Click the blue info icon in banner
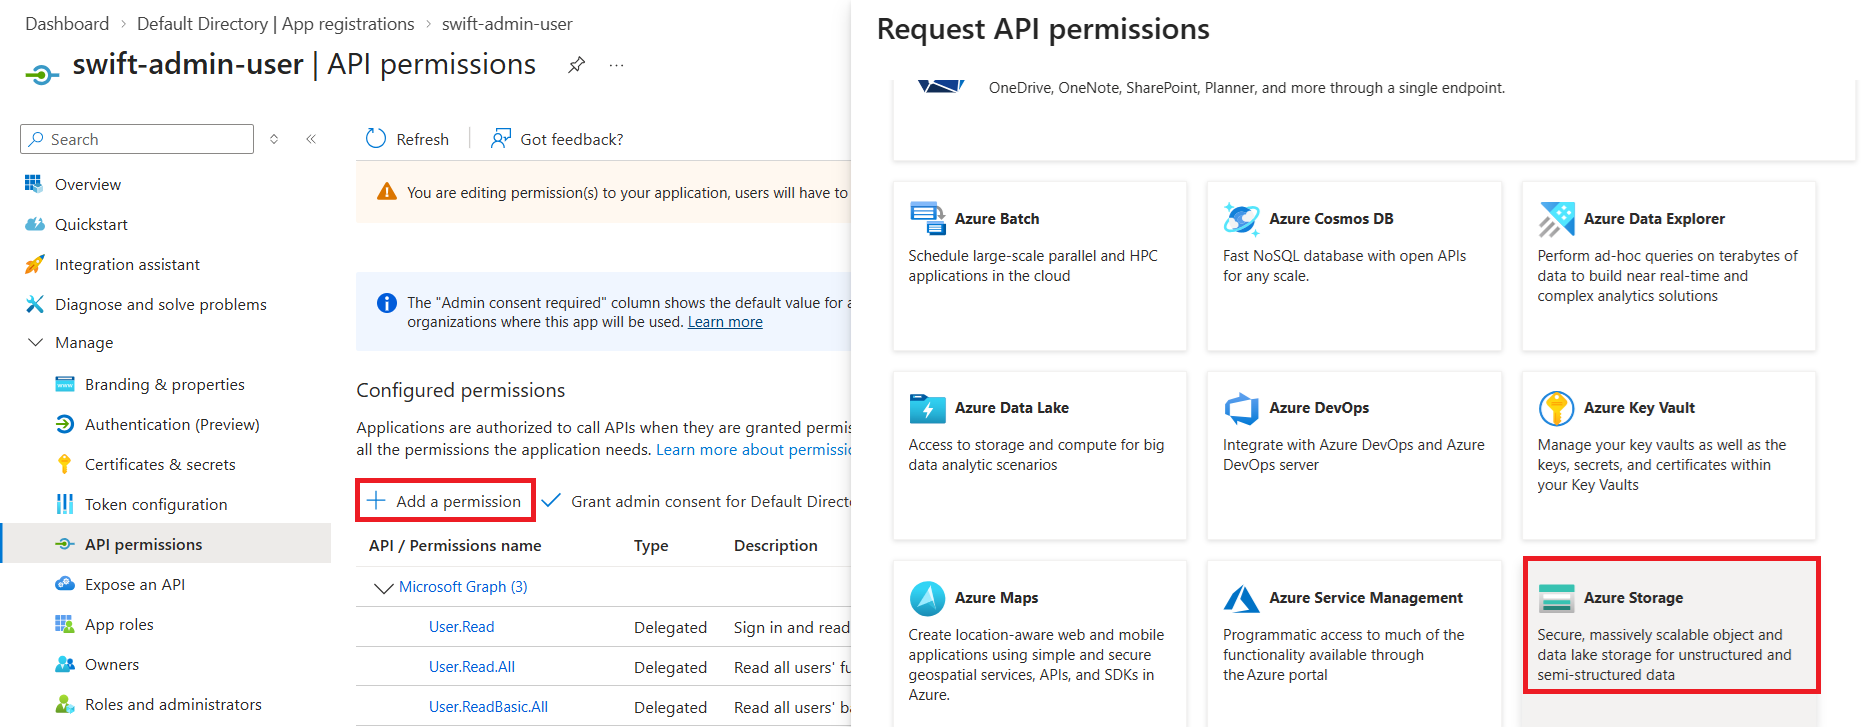Viewport: 1862px width, 727px height. click(x=387, y=303)
